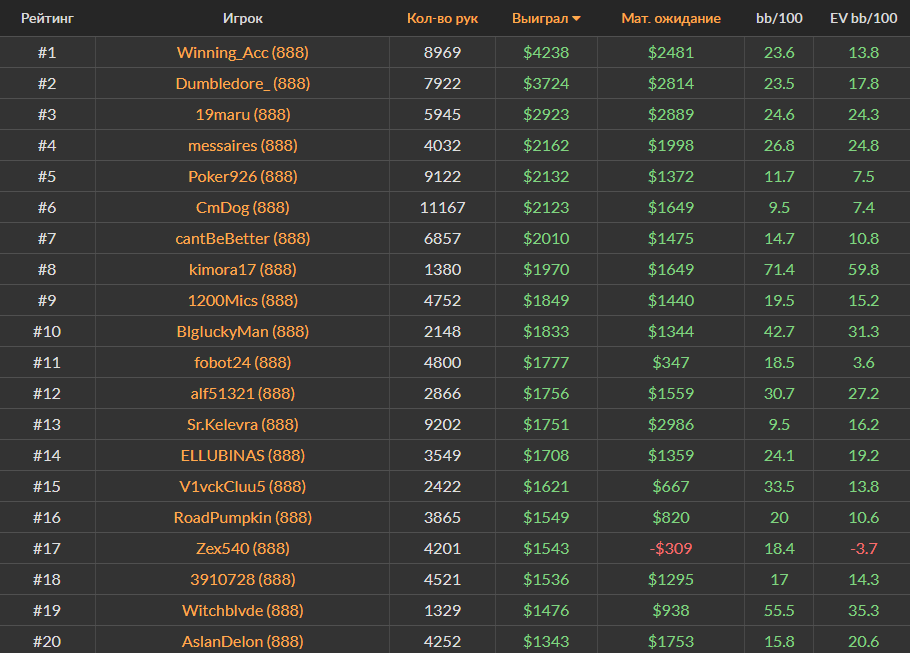Image resolution: width=910 pixels, height=653 pixels.
Task: Click player Poker926 (888)
Action: coord(243,177)
